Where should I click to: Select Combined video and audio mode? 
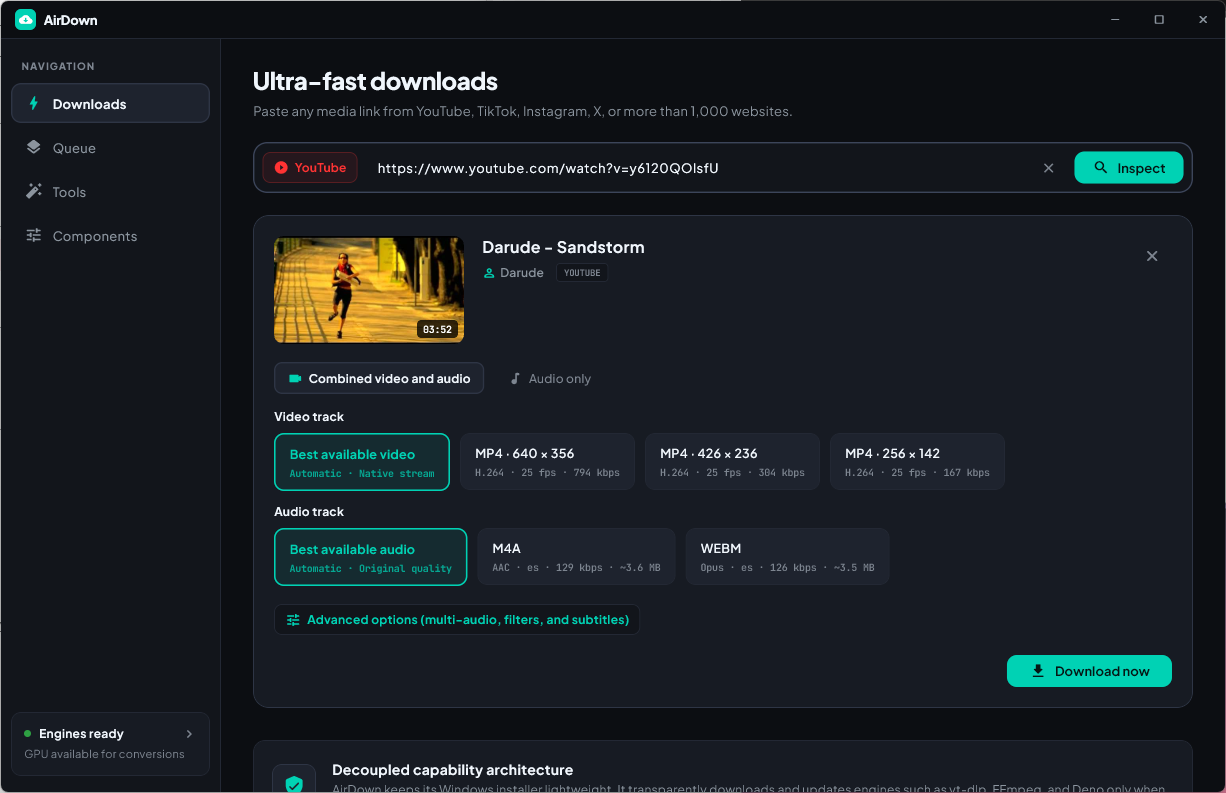[x=379, y=378]
